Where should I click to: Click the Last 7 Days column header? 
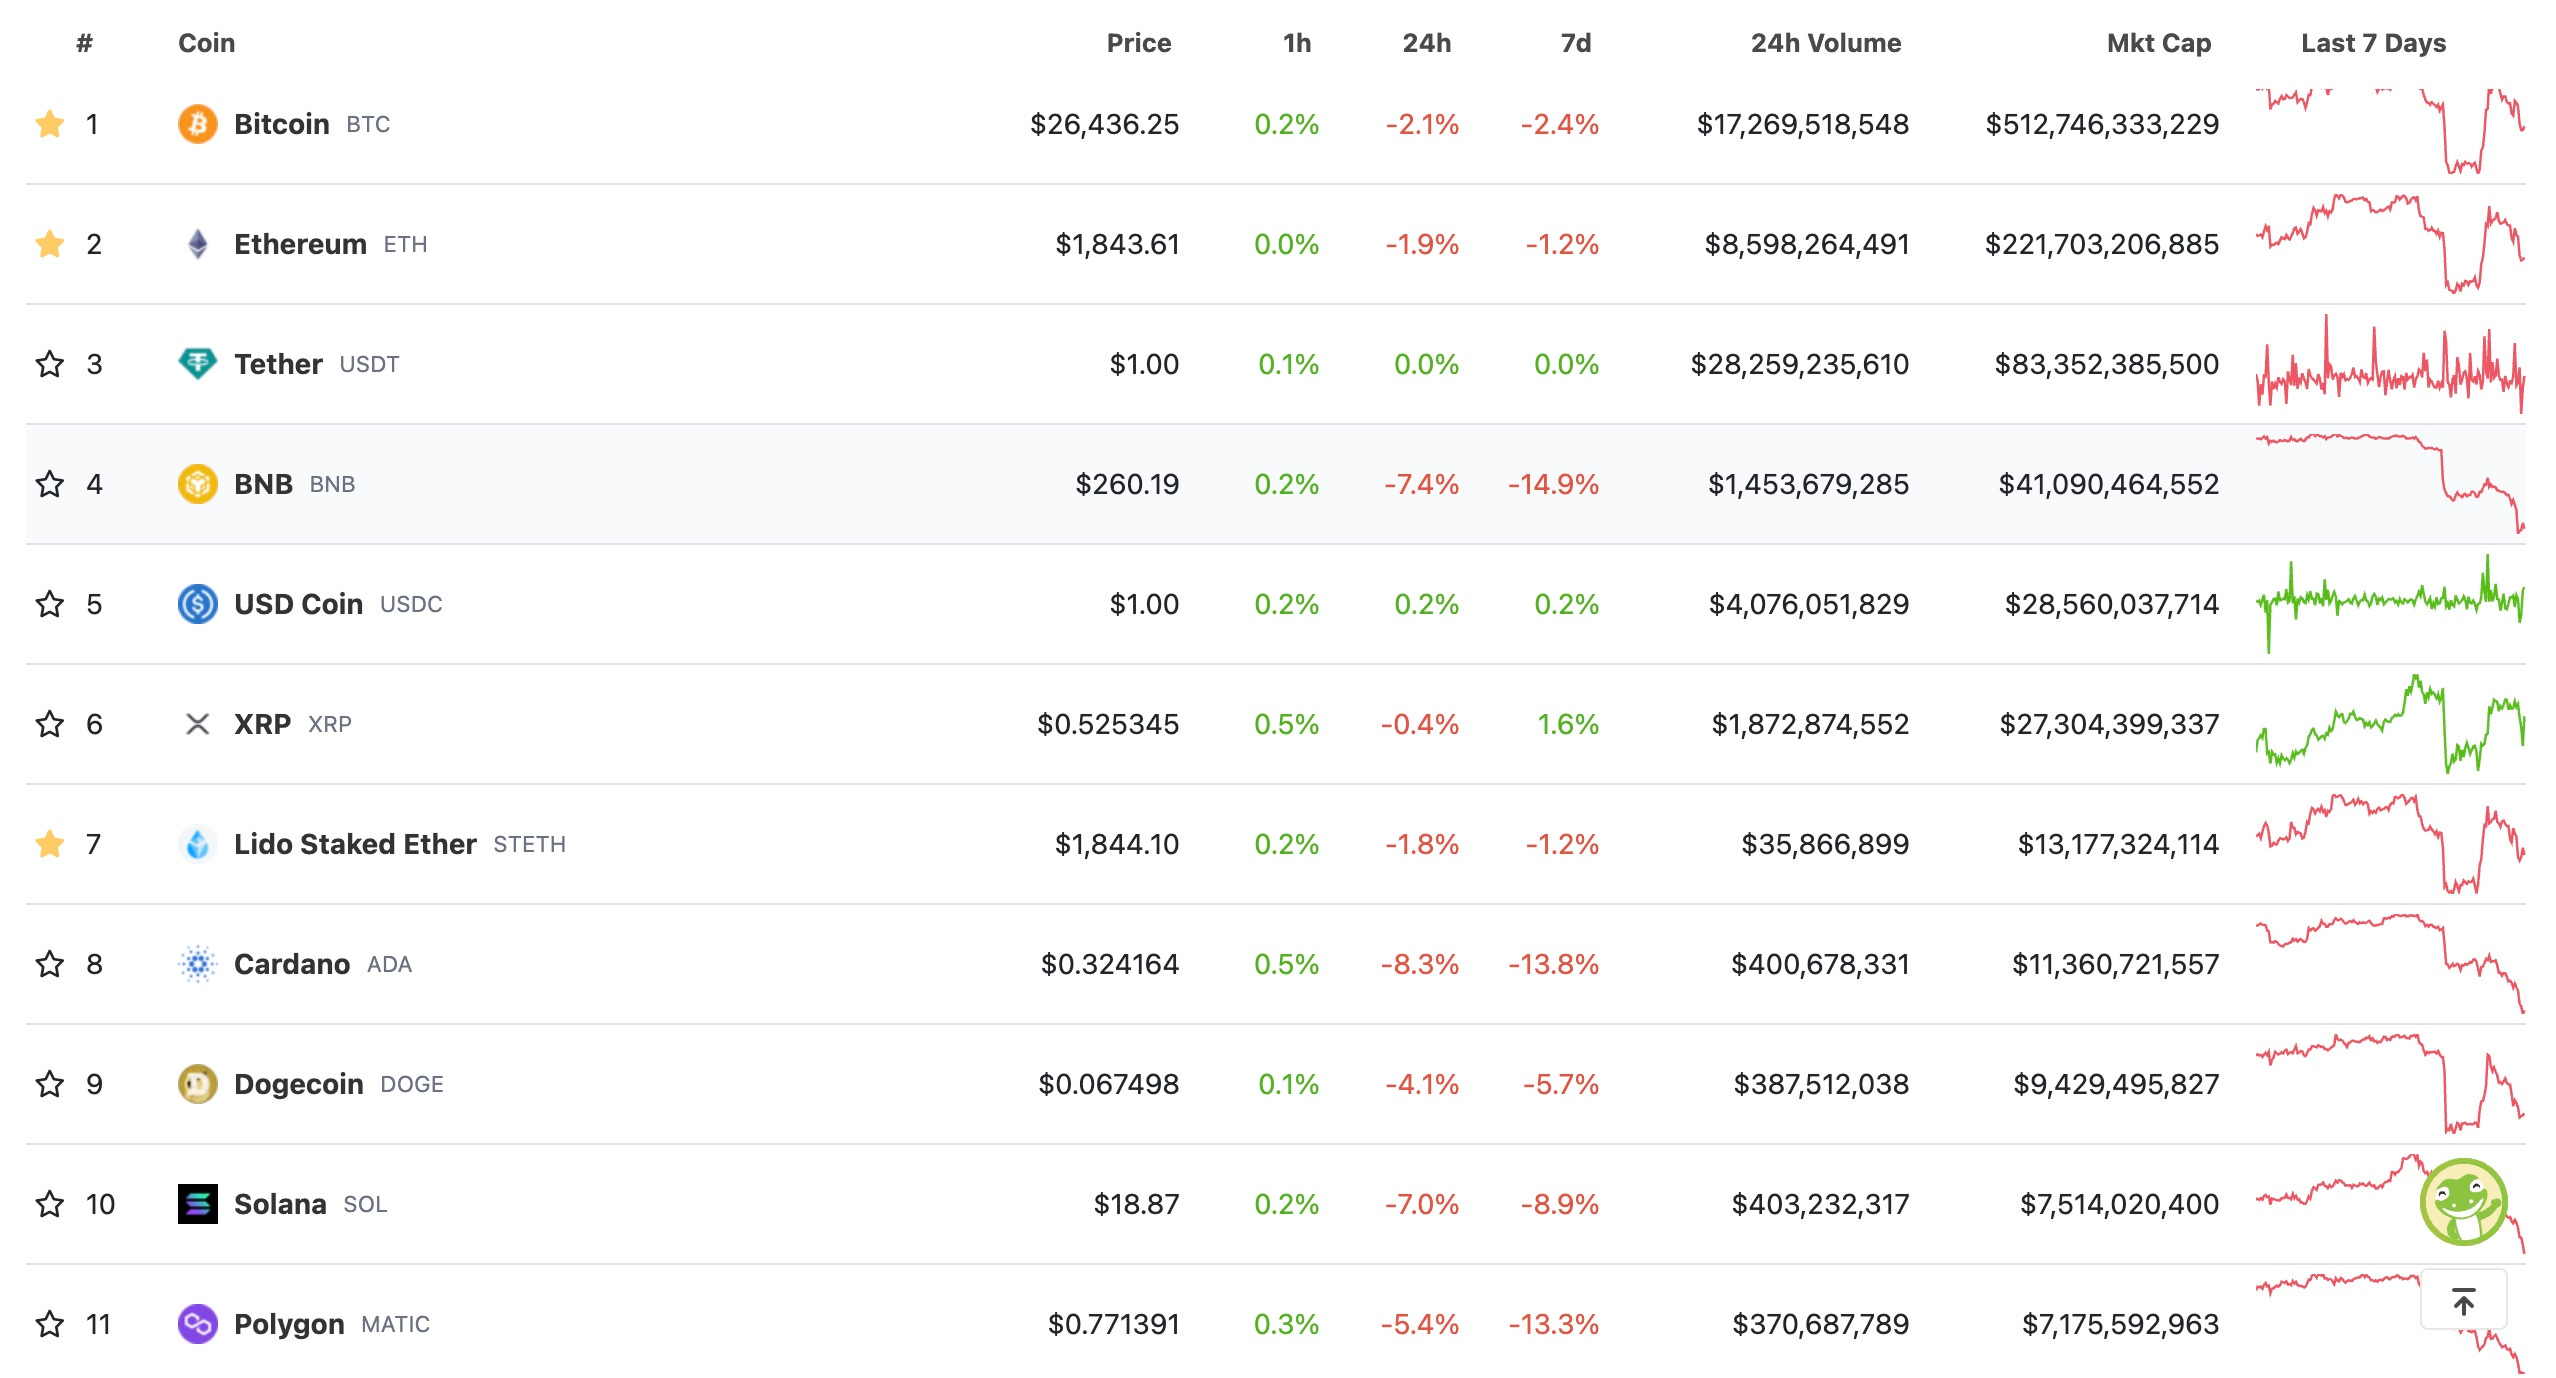[2374, 43]
